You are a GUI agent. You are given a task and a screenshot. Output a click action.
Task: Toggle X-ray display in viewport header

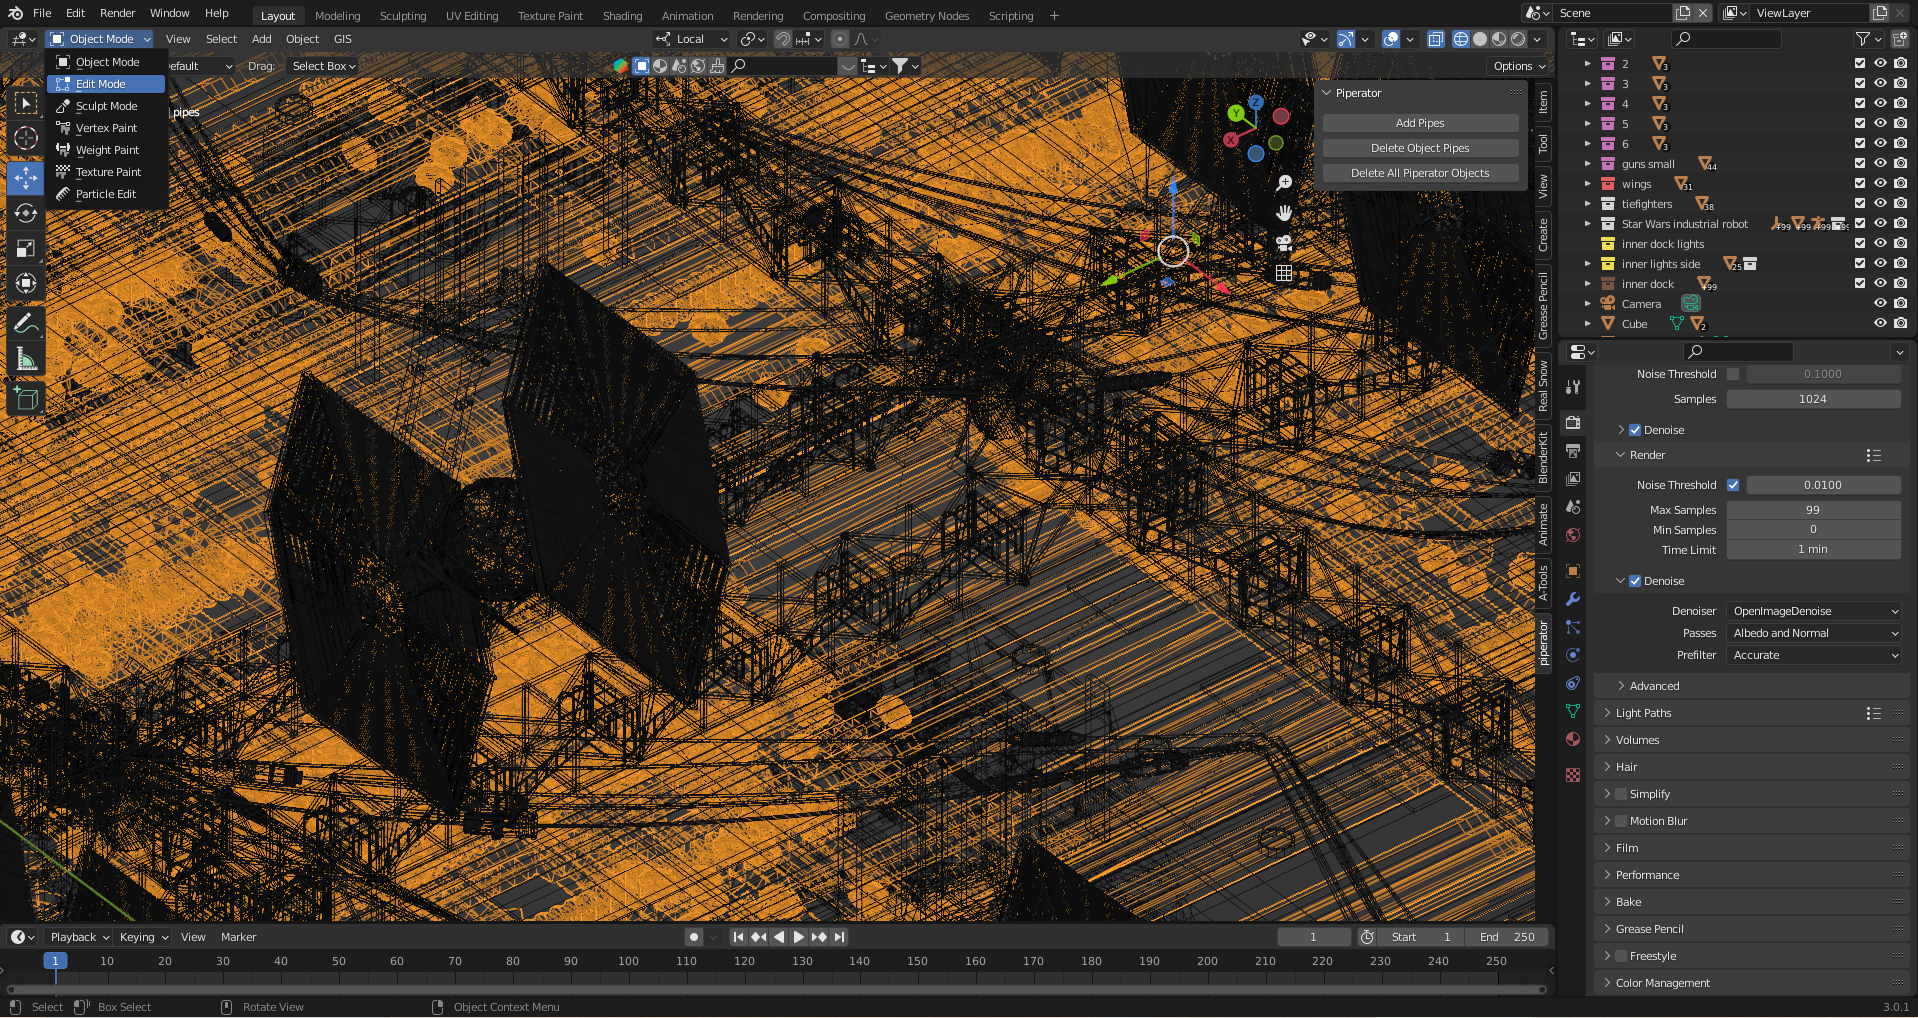point(1436,39)
